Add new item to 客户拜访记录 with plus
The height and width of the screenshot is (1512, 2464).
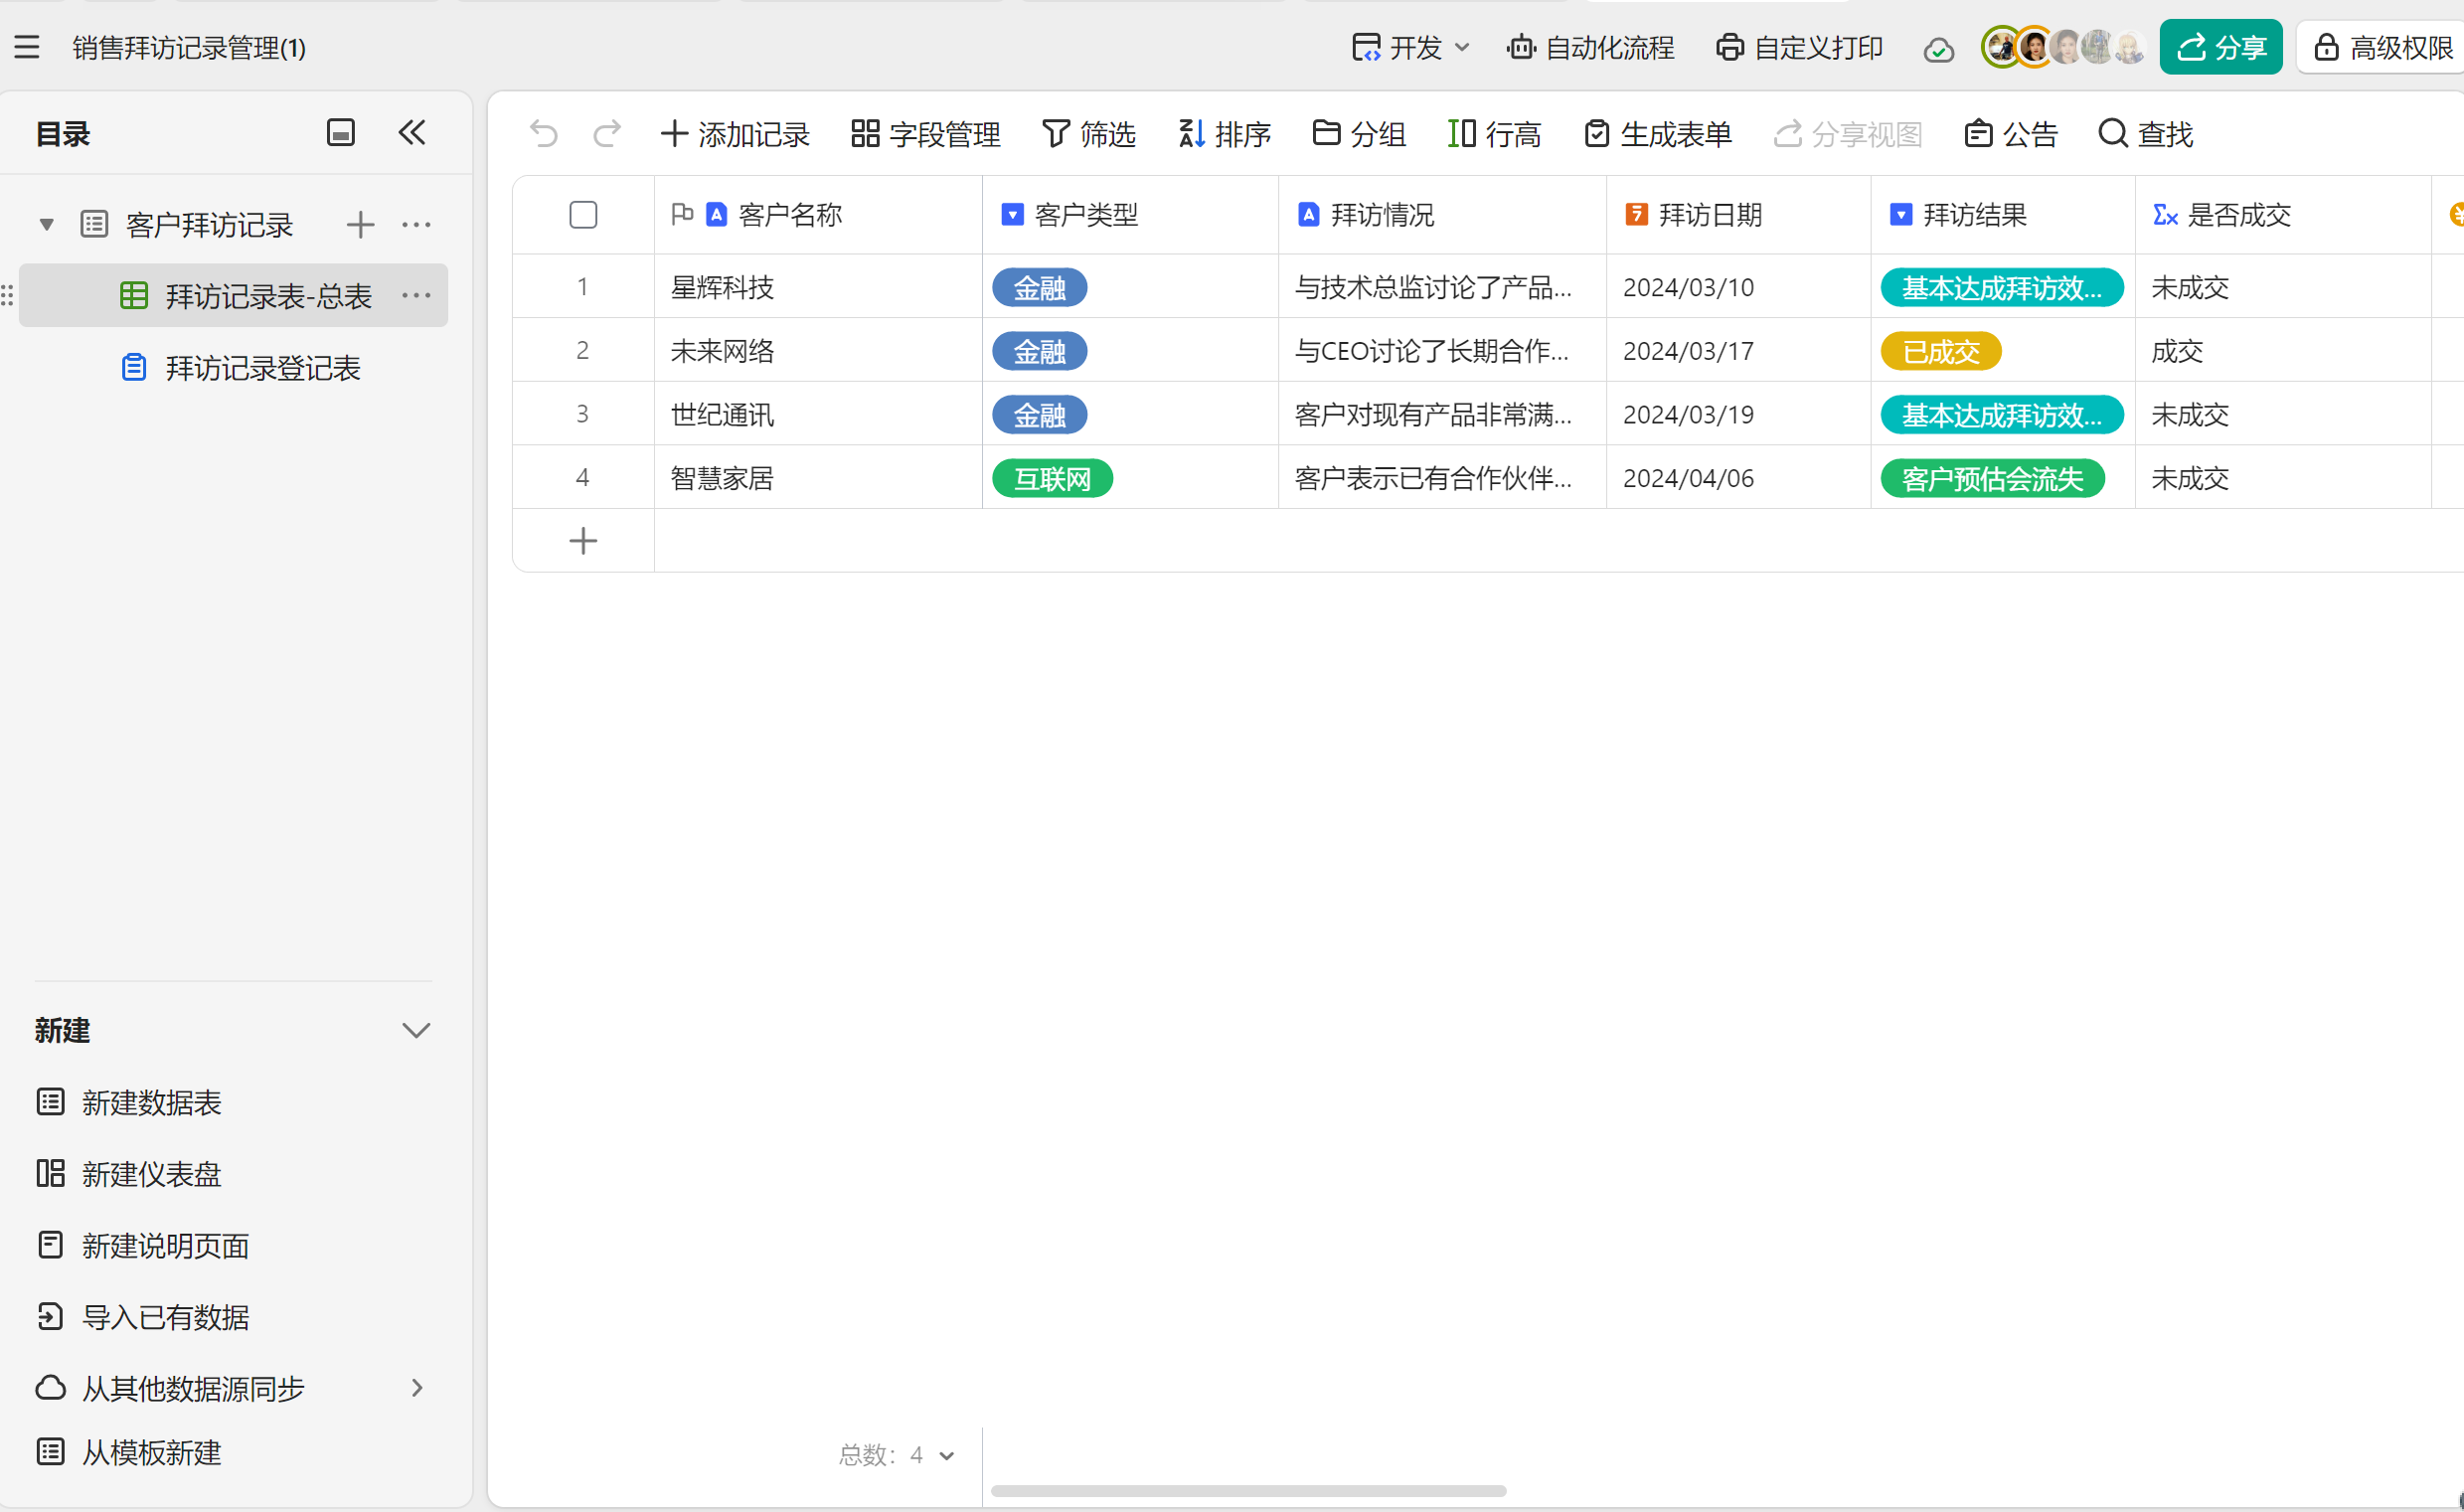[x=360, y=224]
